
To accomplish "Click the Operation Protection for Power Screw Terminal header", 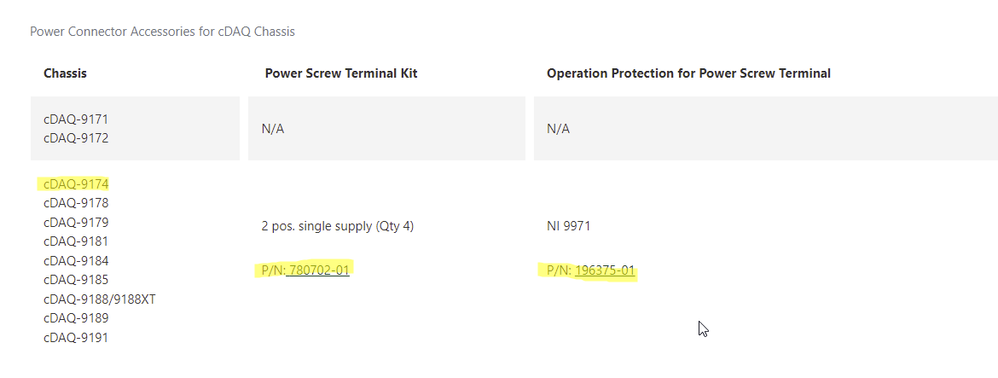I will point(689,73).
